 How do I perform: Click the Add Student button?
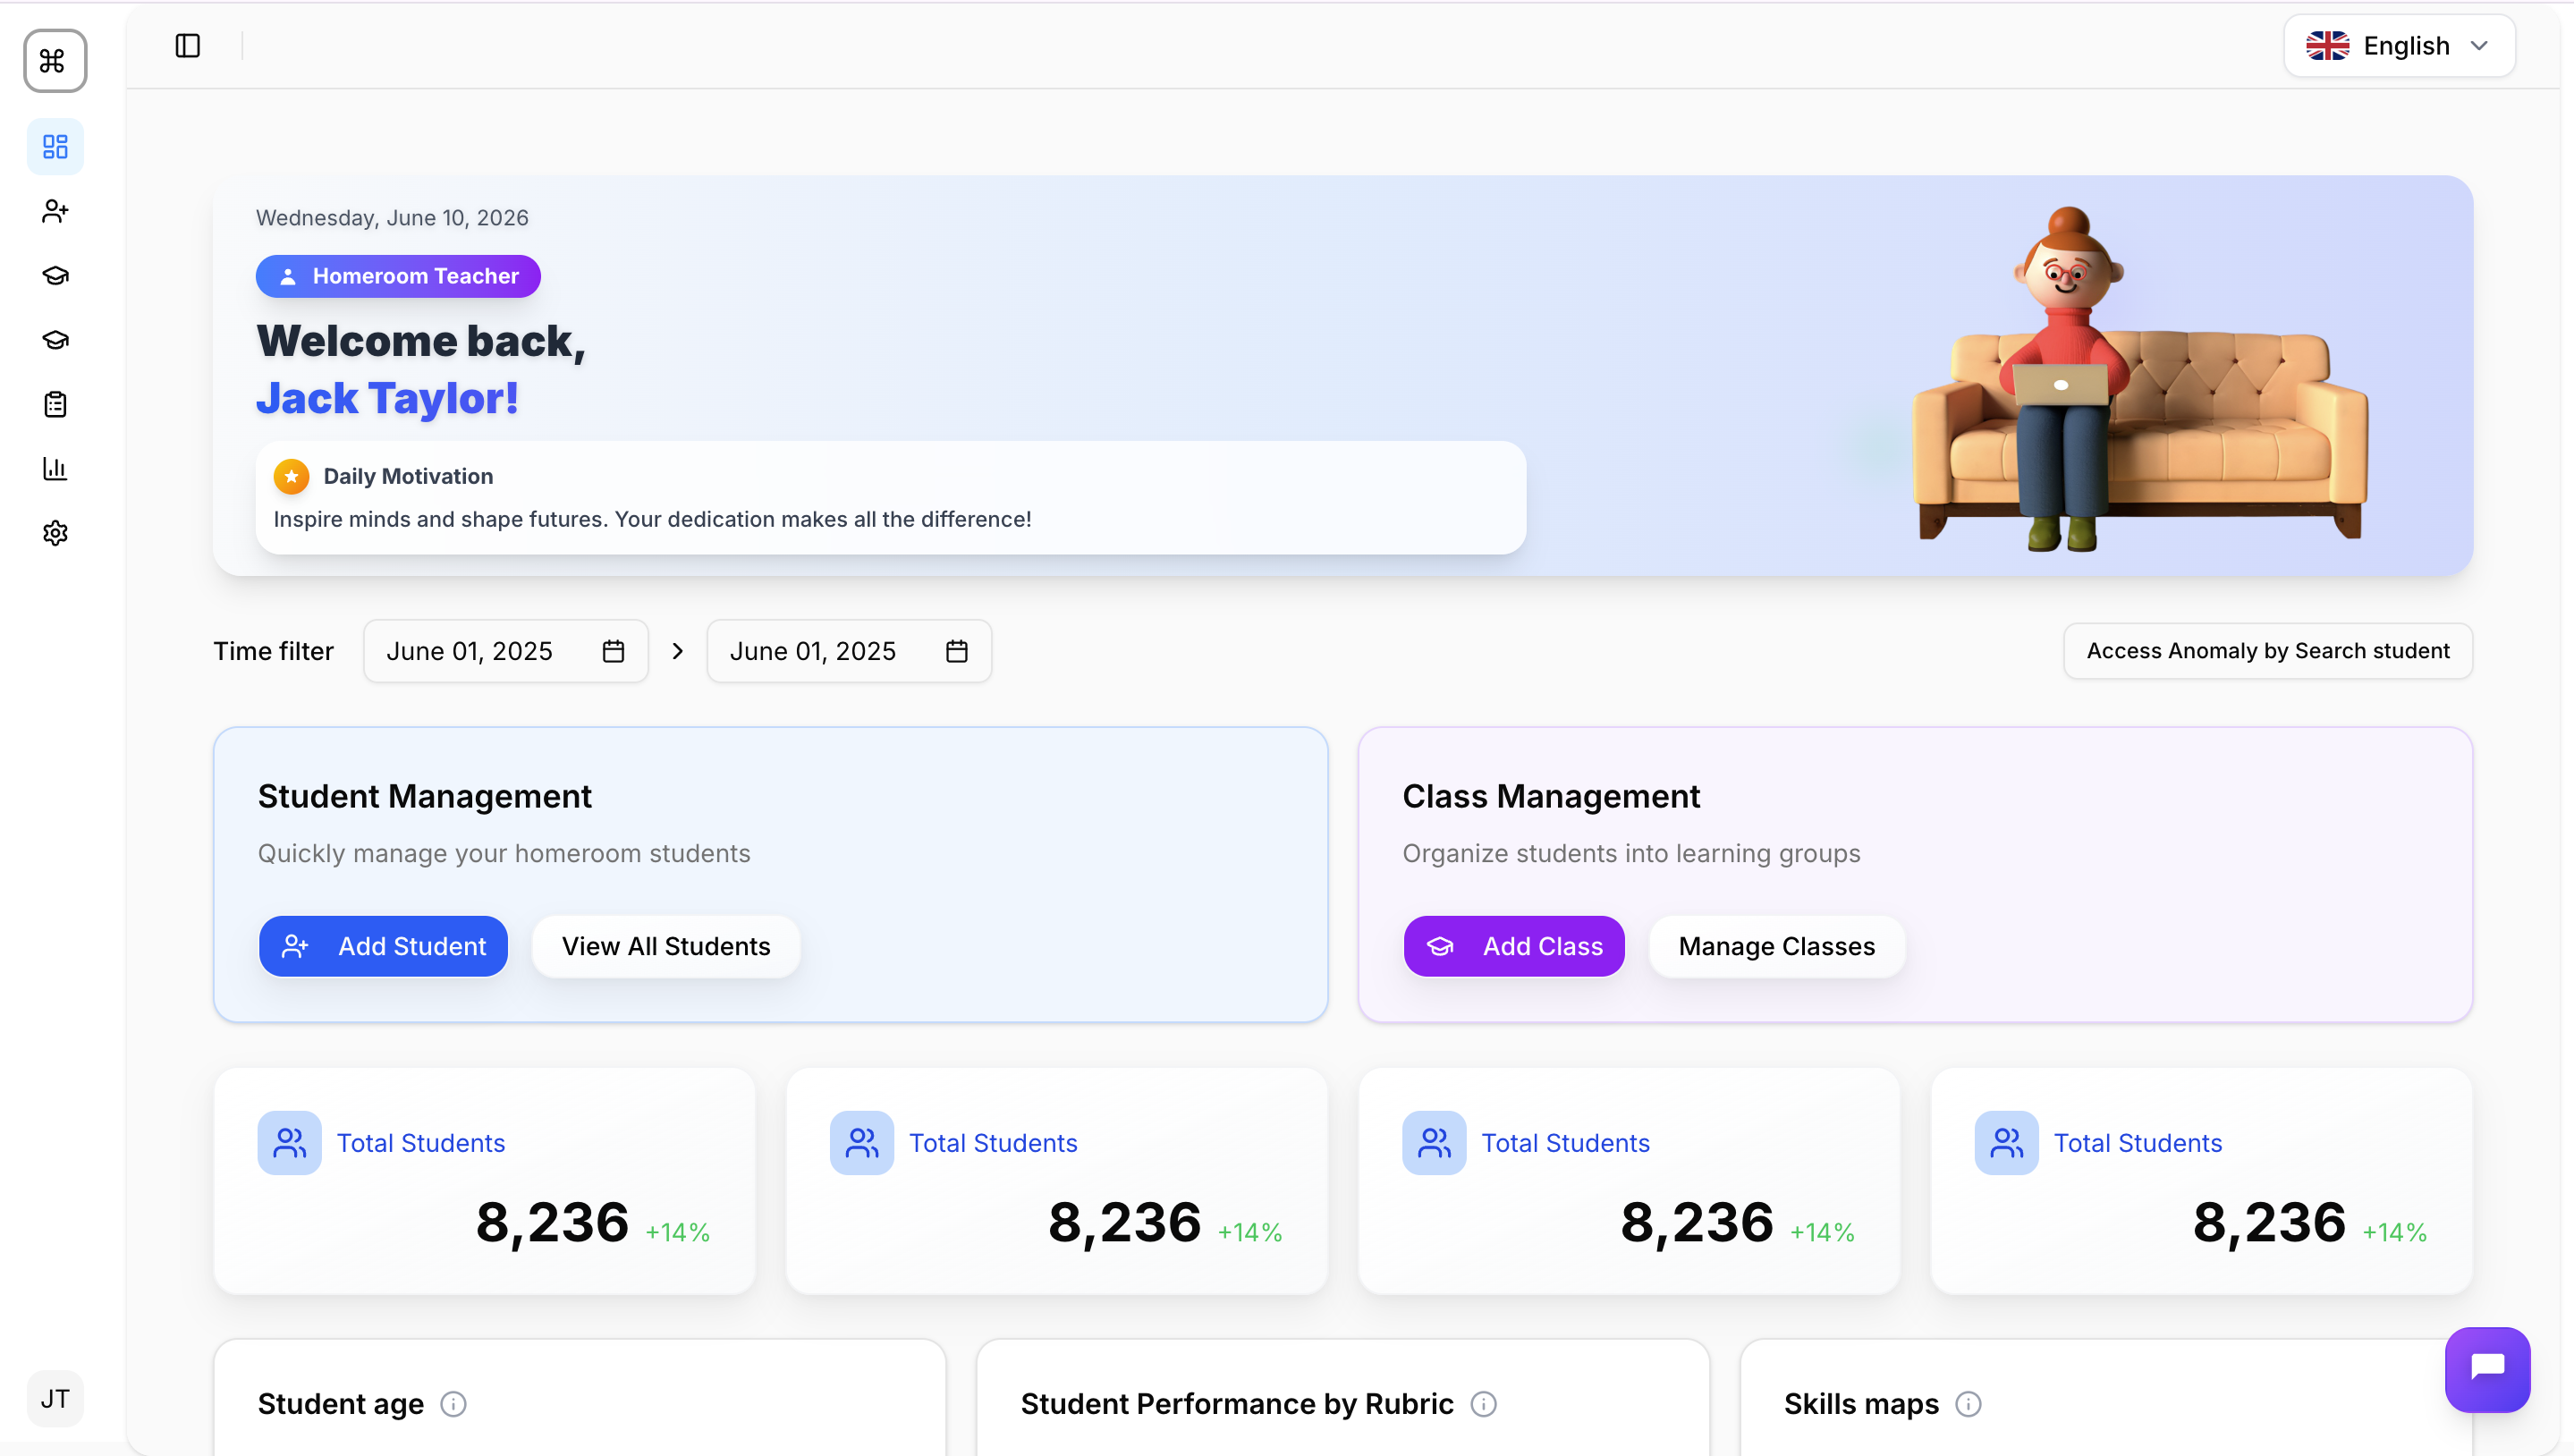383,946
